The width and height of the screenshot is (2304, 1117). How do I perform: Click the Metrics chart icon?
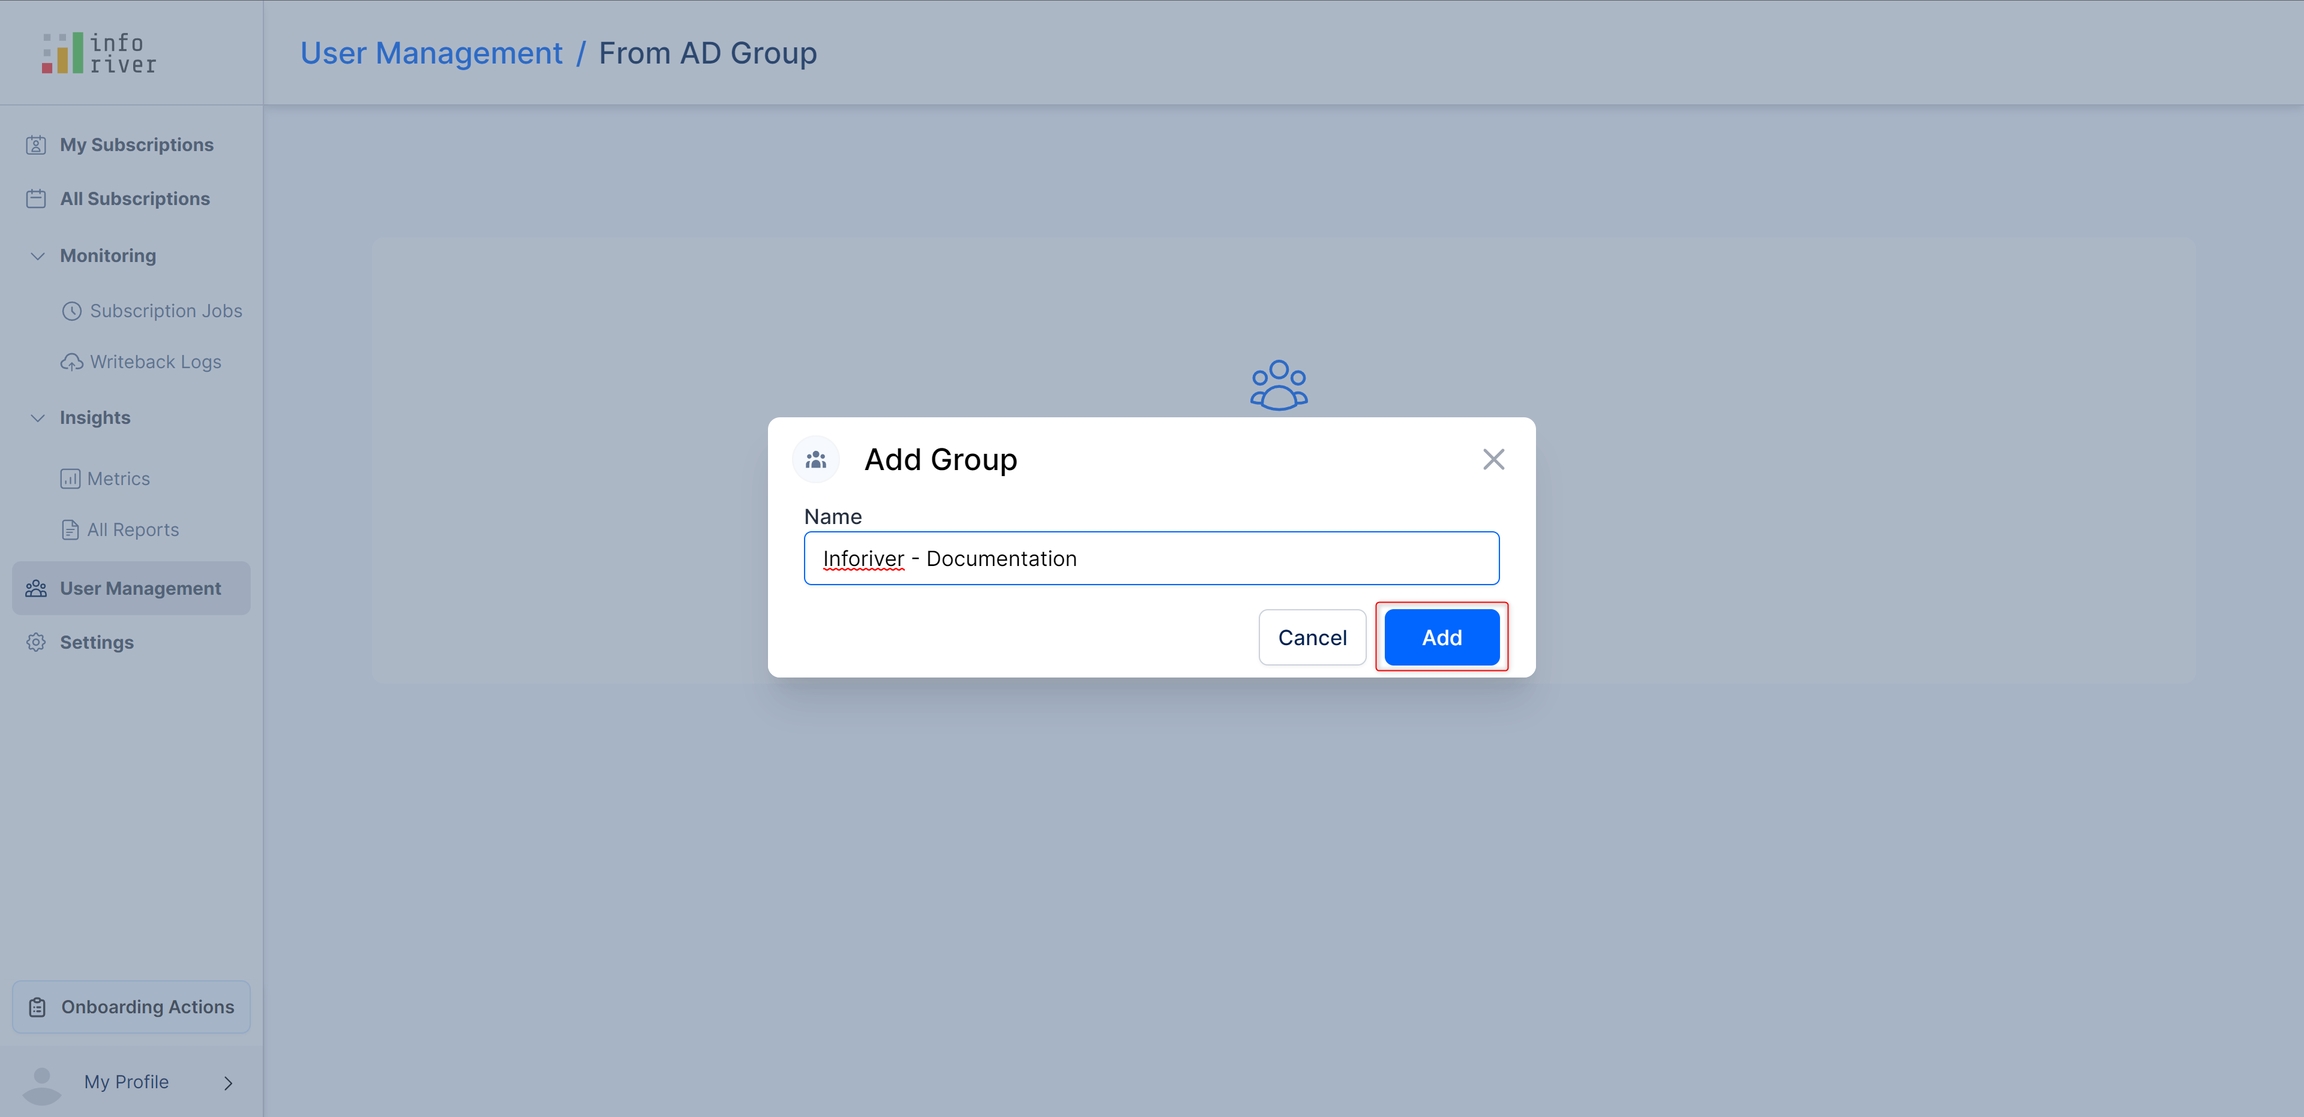70,479
